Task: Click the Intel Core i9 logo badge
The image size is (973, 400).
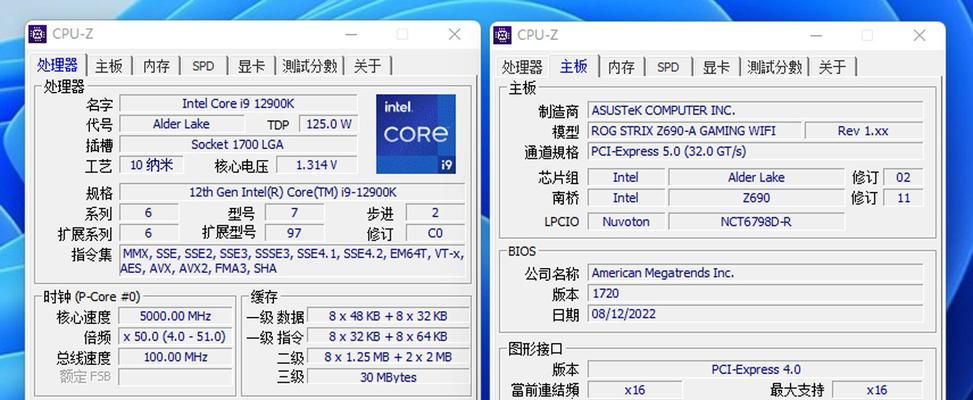Action: [416, 134]
